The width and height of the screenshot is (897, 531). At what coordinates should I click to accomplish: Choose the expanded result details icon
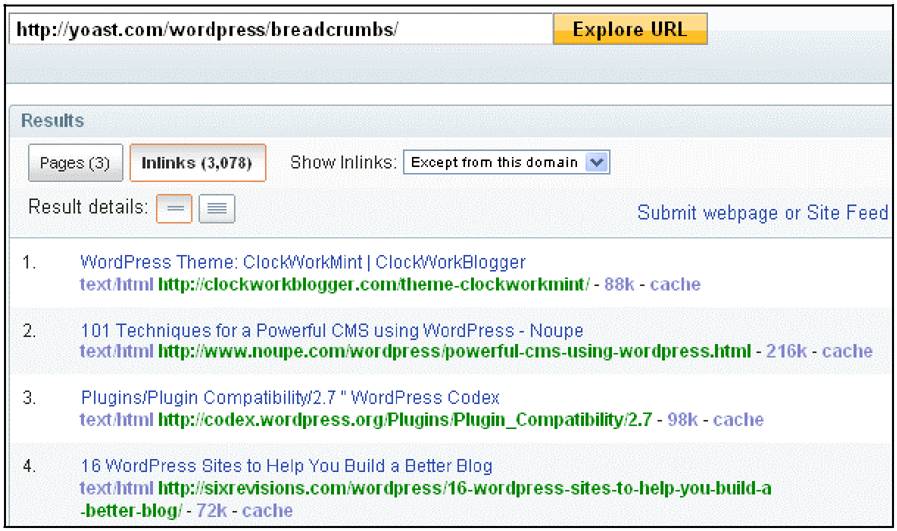pos(217,208)
